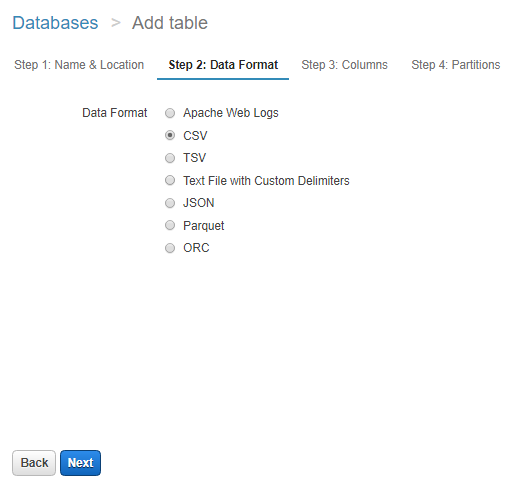Click the Data Format field label

(115, 113)
